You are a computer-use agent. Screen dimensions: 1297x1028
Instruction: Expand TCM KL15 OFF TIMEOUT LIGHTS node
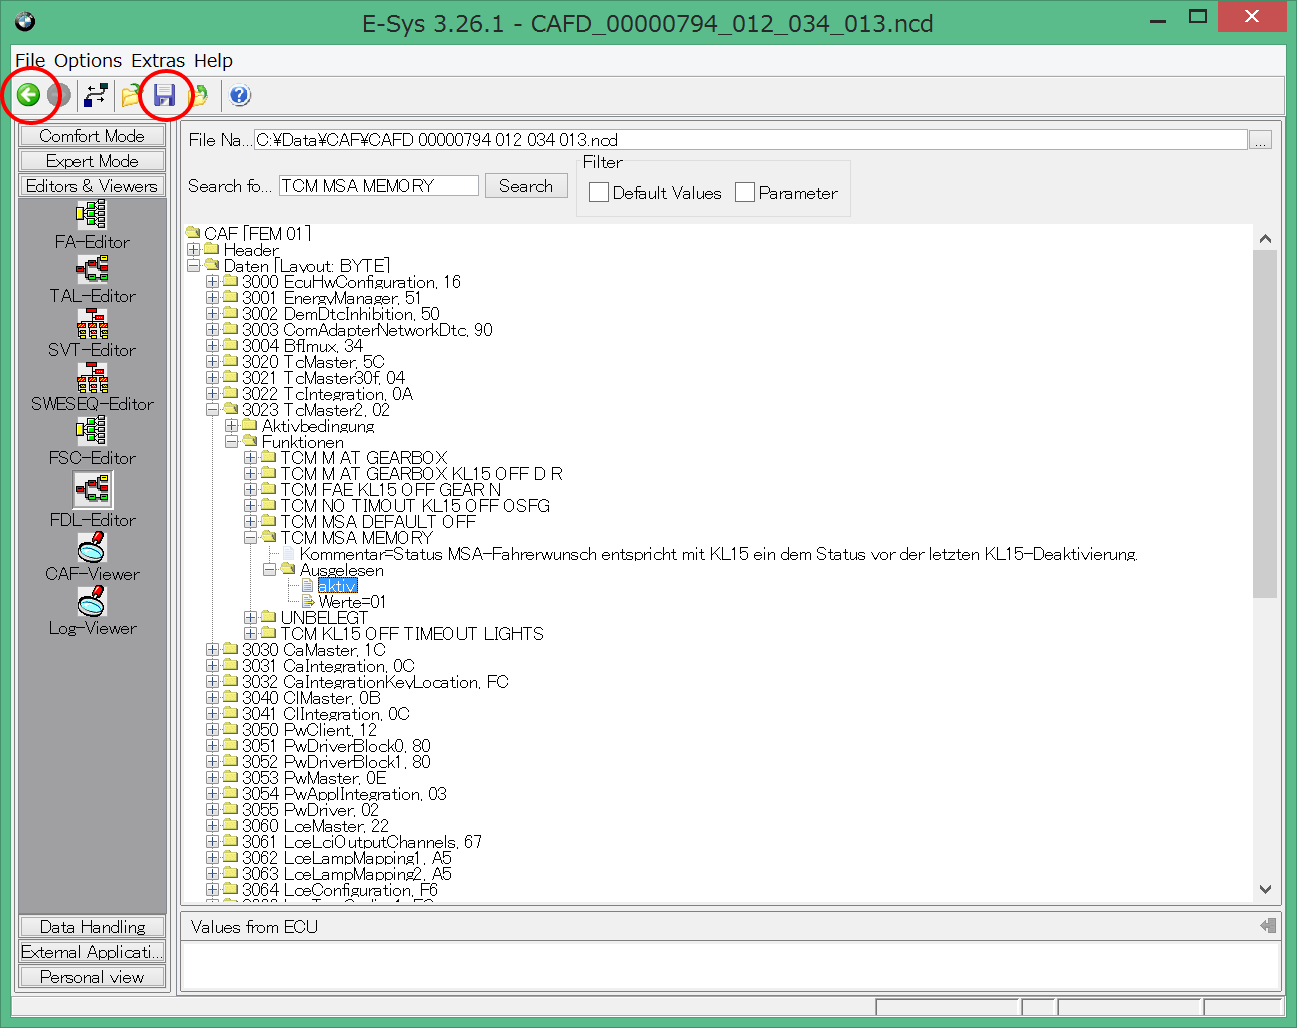tap(251, 634)
